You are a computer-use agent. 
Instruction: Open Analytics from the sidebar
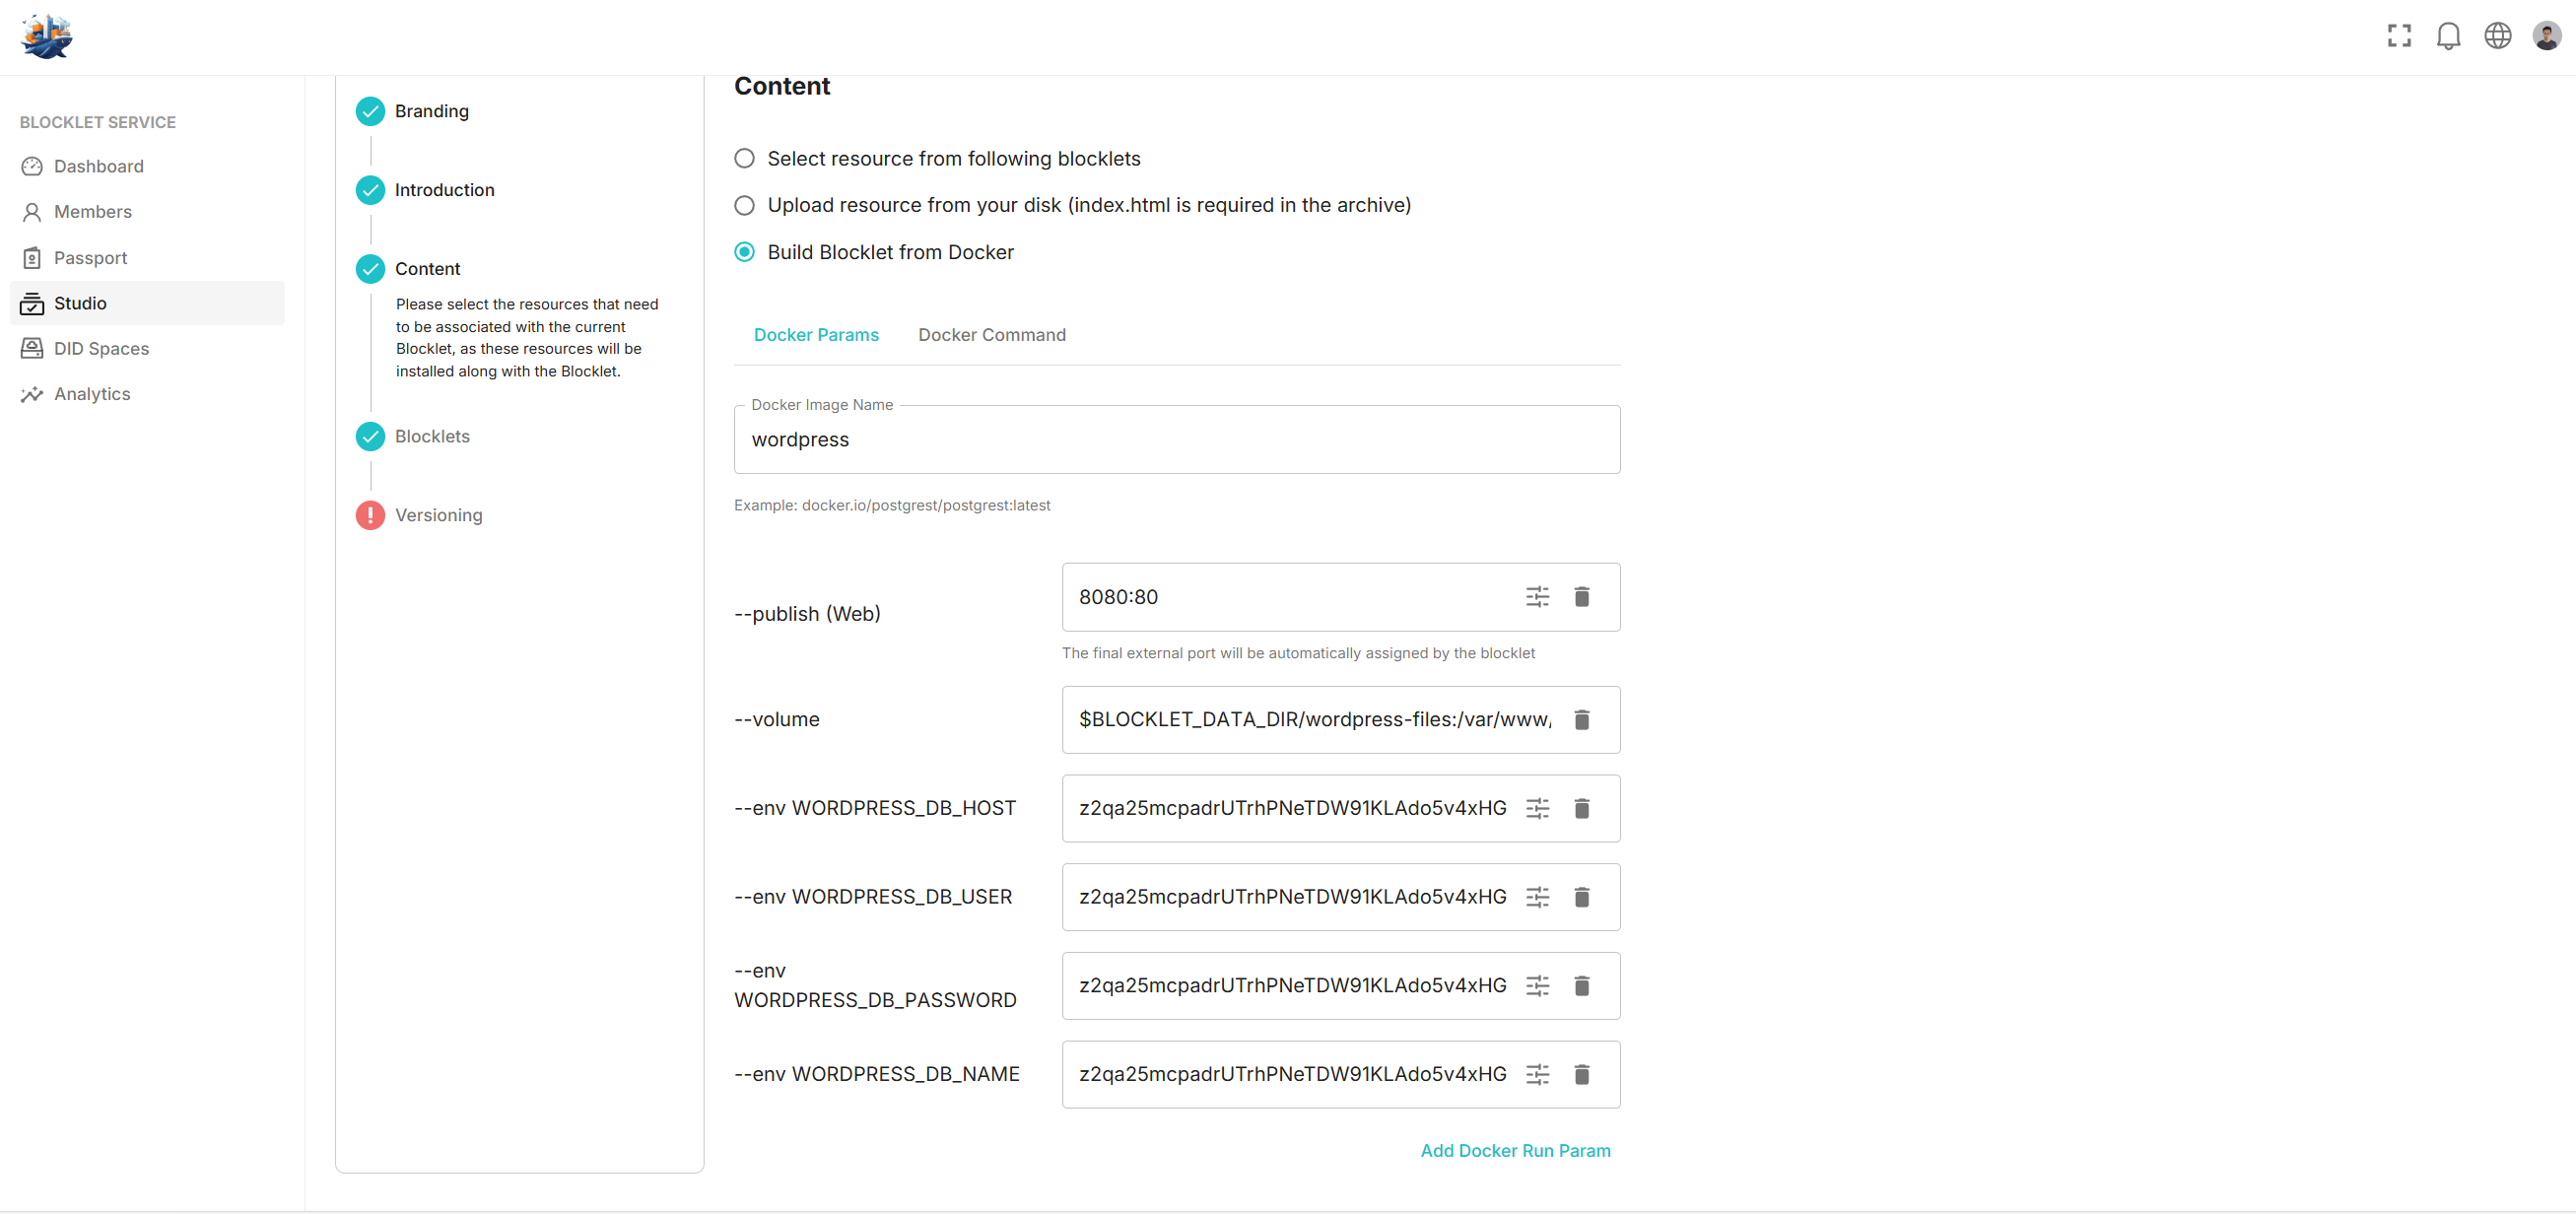pyautogui.click(x=92, y=394)
